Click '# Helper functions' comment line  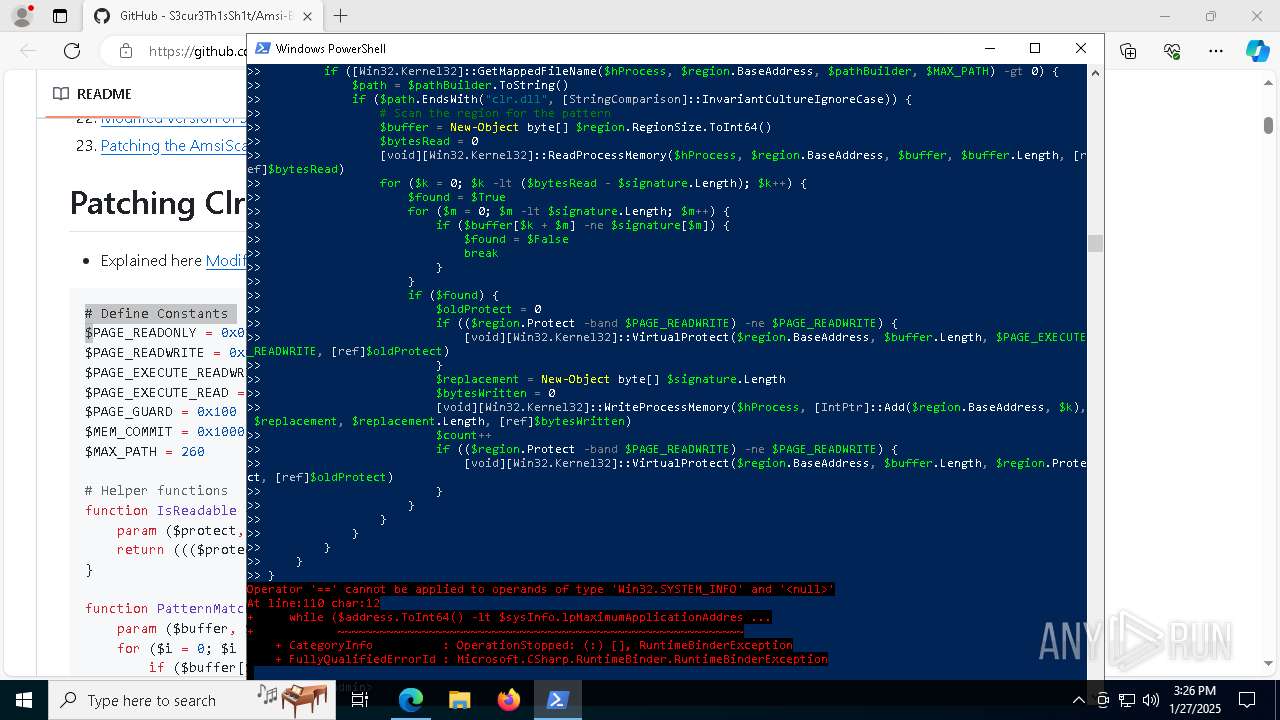[x=157, y=491]
